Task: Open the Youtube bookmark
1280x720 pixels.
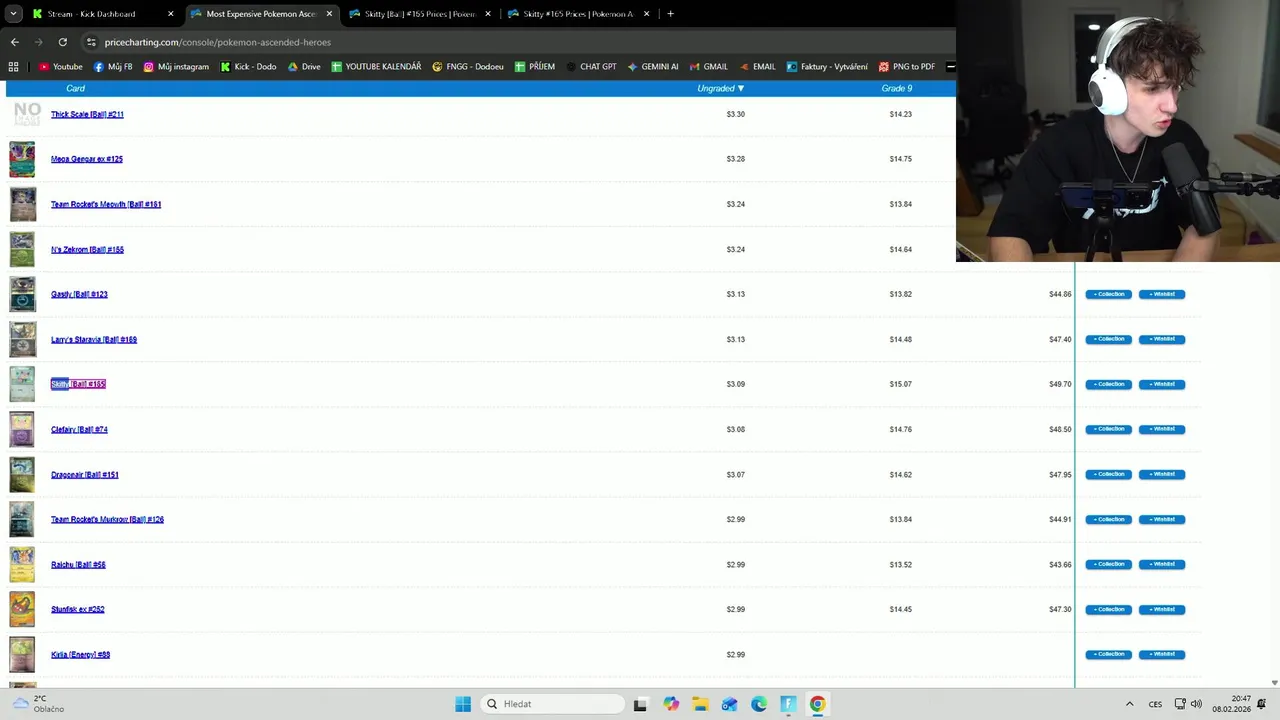Action: (60, 67)
